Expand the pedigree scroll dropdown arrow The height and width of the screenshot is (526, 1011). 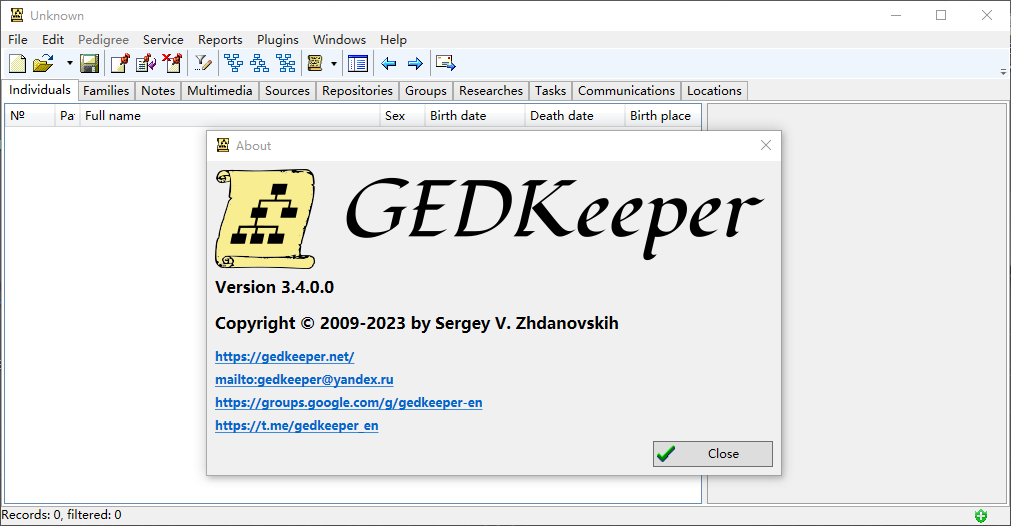(333, 63)
